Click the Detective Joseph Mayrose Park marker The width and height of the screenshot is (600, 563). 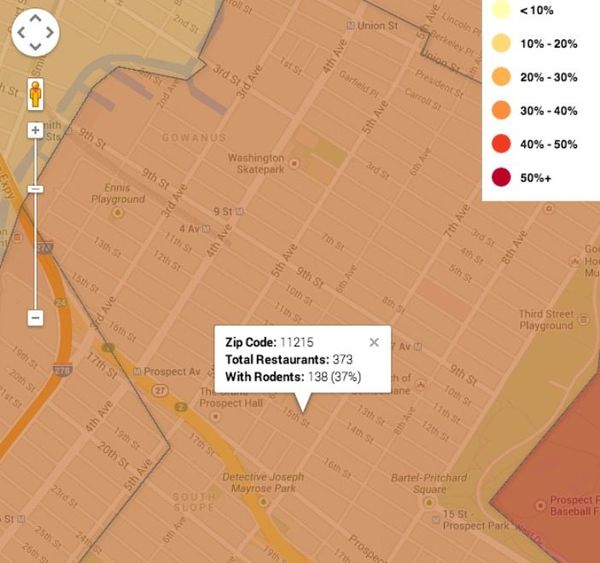click(263, 501)
